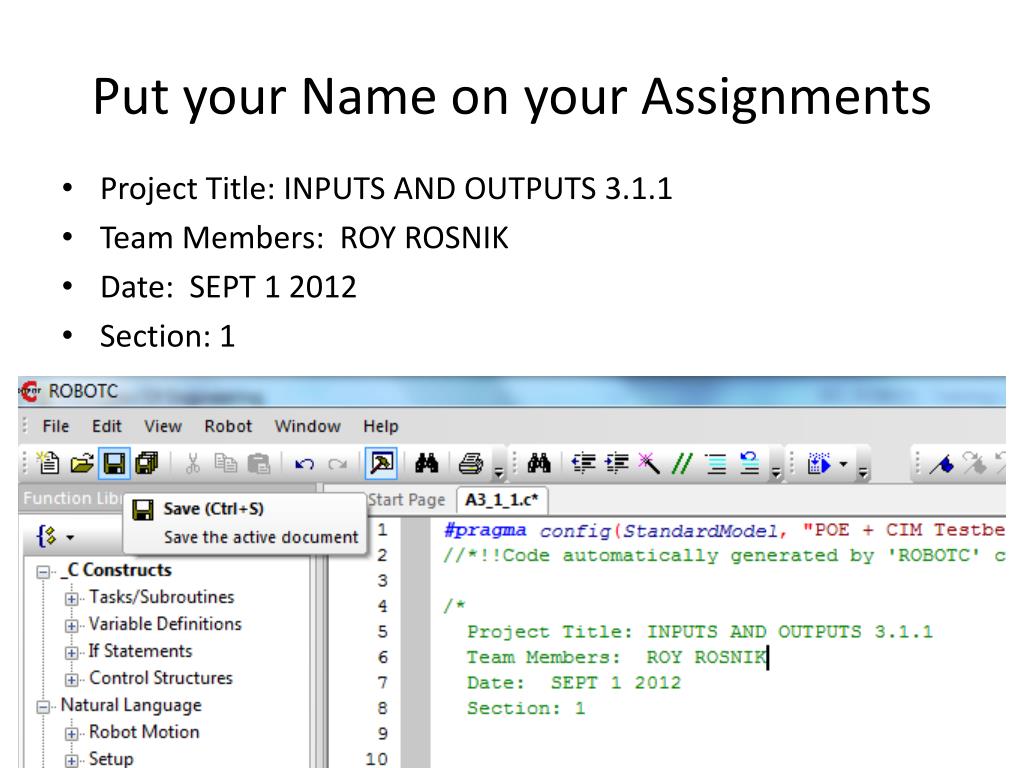This screenshot has height=768, width=1024.
Task: Select Variable Definitions in the tree
Action: [x=165, y=624]
